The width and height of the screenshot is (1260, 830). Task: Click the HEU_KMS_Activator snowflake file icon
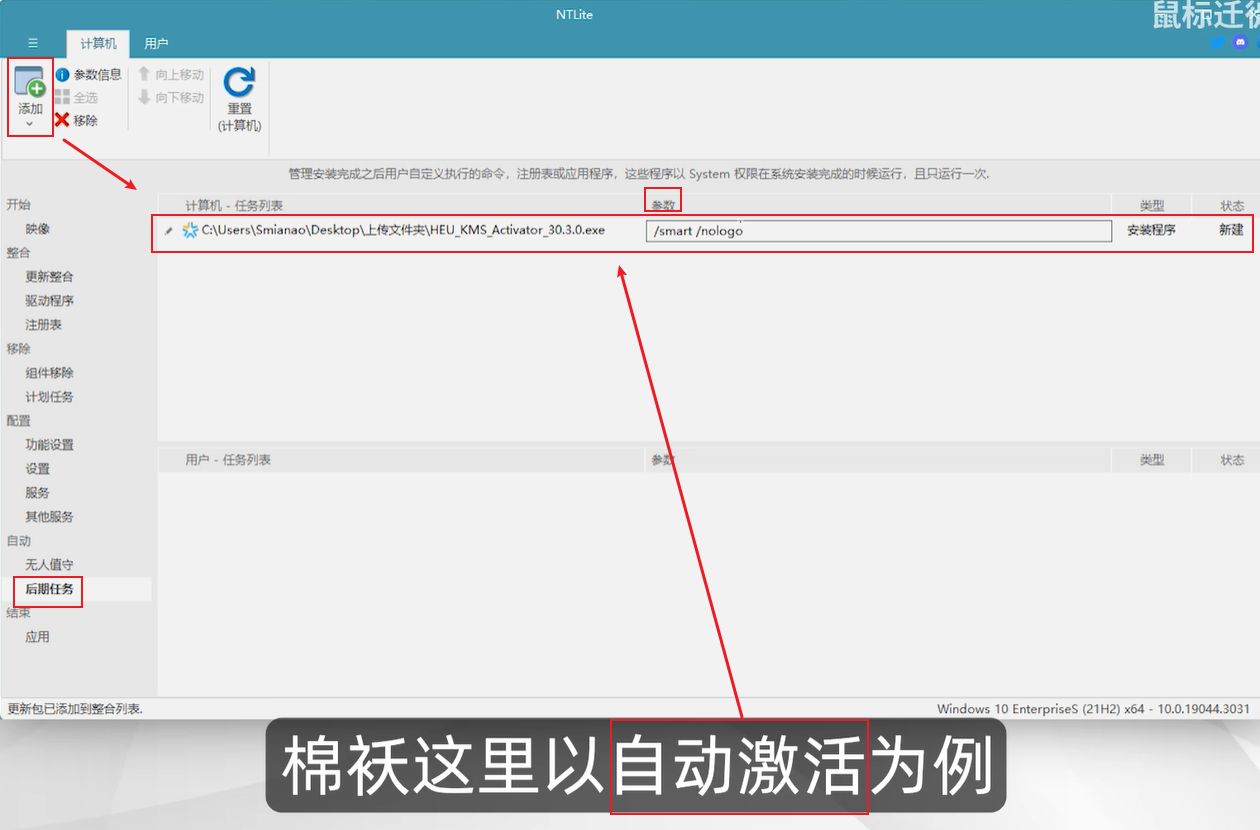(x=190, y=230)
